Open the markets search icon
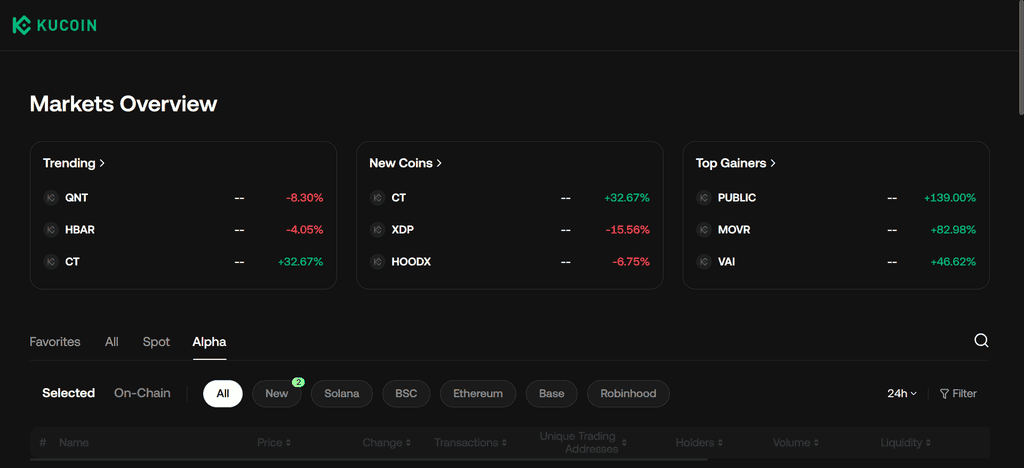Screen dimensions: 1024x468 [981, 341]
